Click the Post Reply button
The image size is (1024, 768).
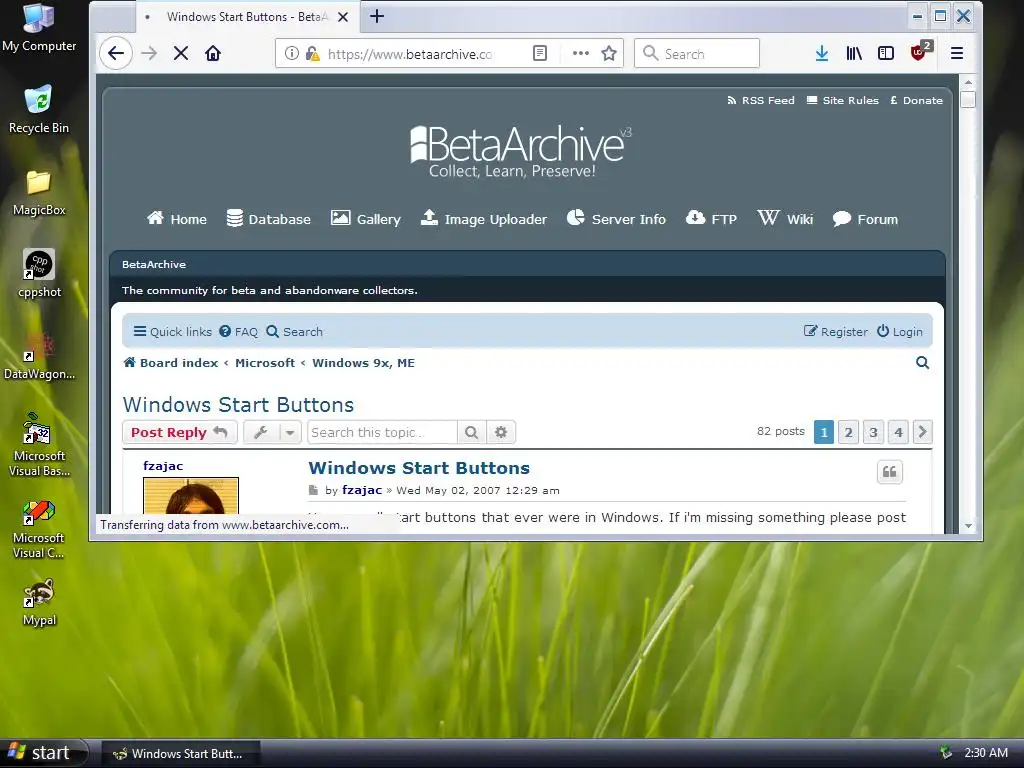pyautogui.click(x=180, y=432)
